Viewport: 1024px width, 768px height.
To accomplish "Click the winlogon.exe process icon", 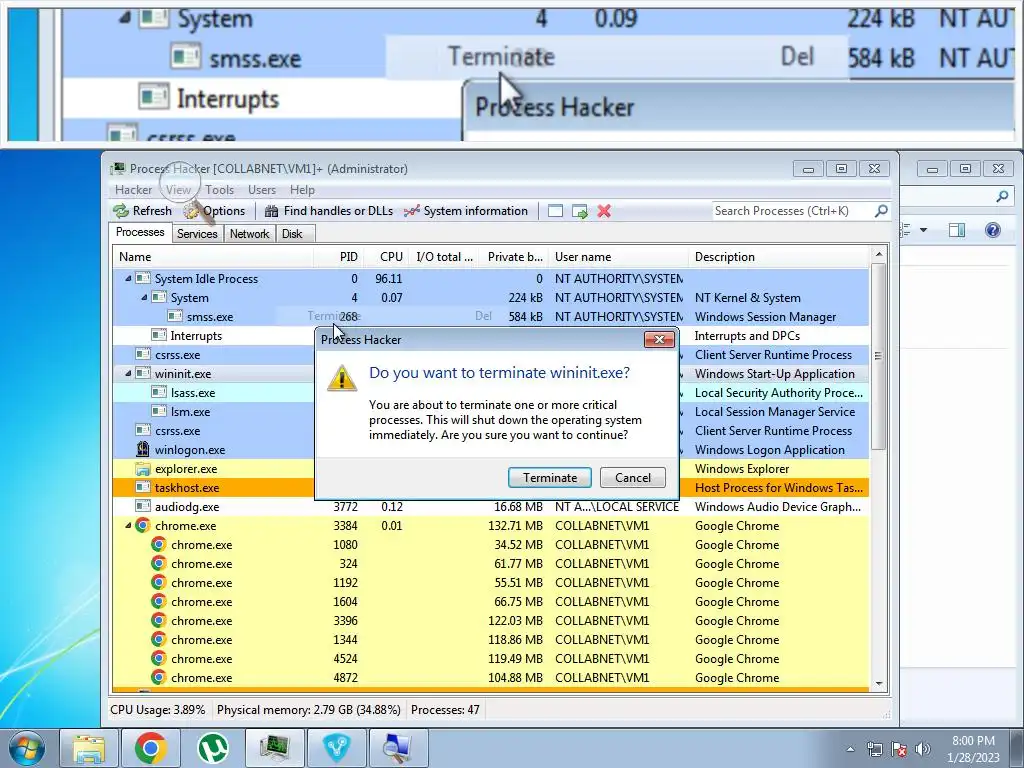I will point(142,449).
